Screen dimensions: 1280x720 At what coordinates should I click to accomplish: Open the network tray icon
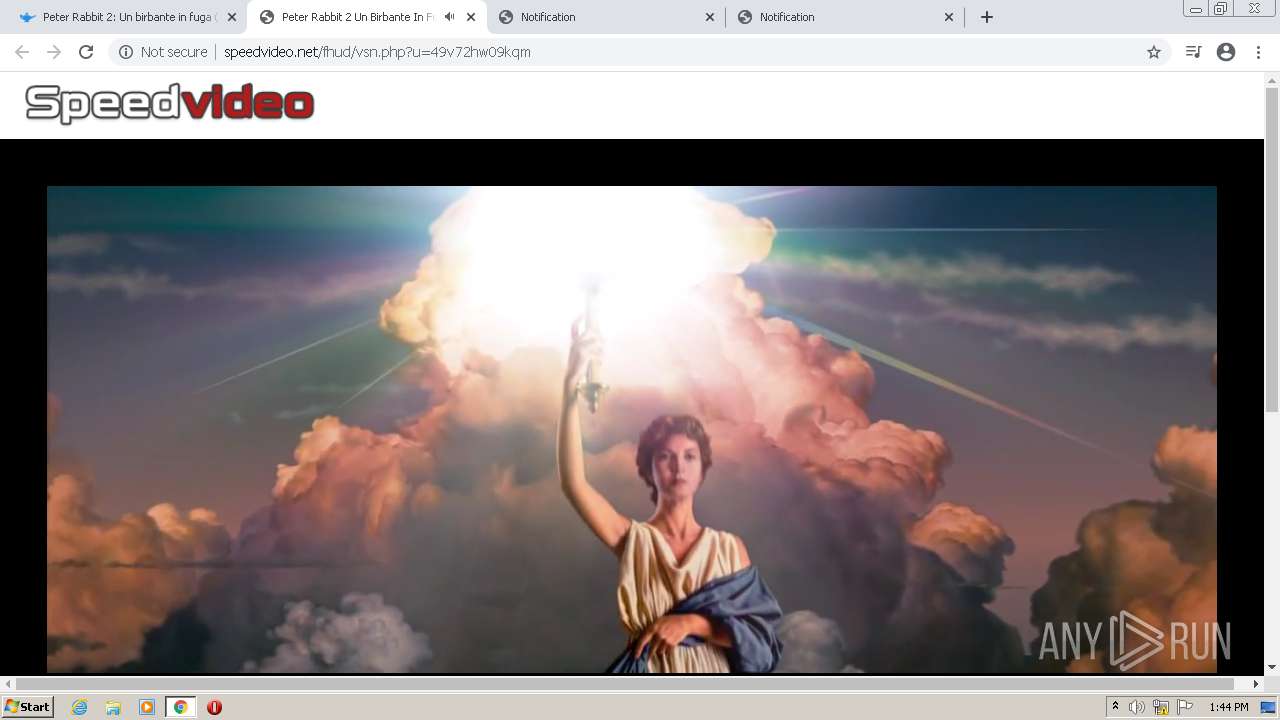1161,707
